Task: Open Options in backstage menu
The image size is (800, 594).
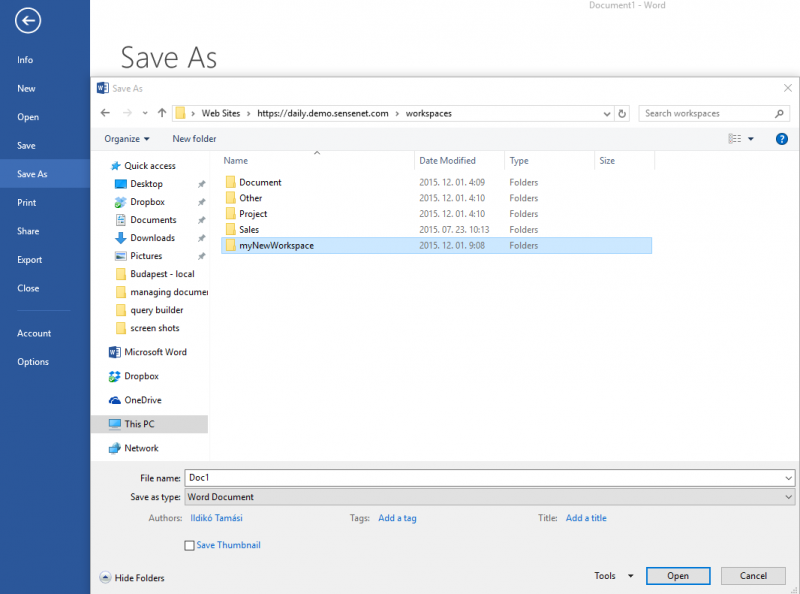Action: point(33,362)
